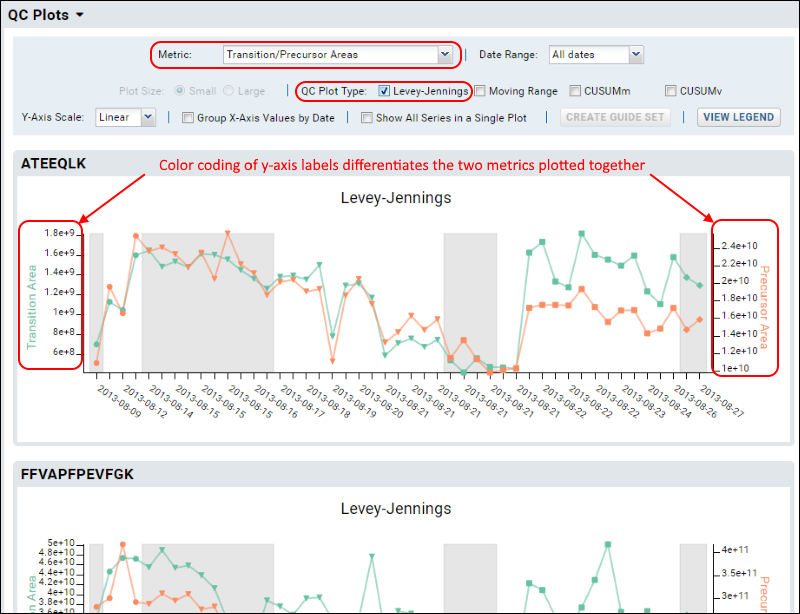
Task: Click the Metric field showing Transition/Precursor Areas
Action: coord(331,54)
